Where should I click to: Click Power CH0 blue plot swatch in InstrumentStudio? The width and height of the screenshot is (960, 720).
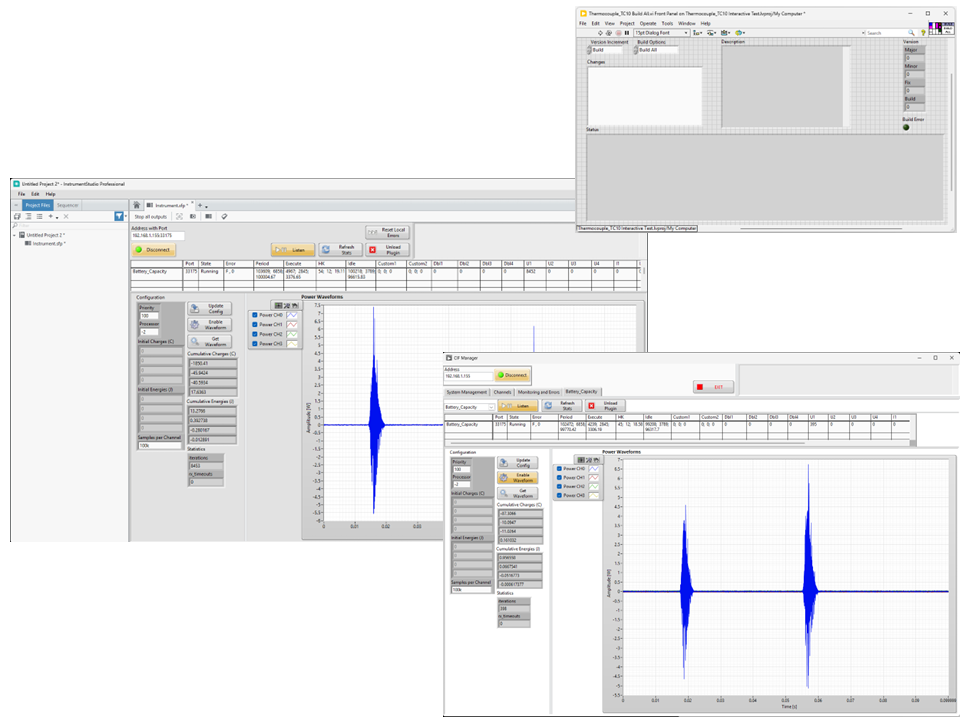[x=292, y=315]
